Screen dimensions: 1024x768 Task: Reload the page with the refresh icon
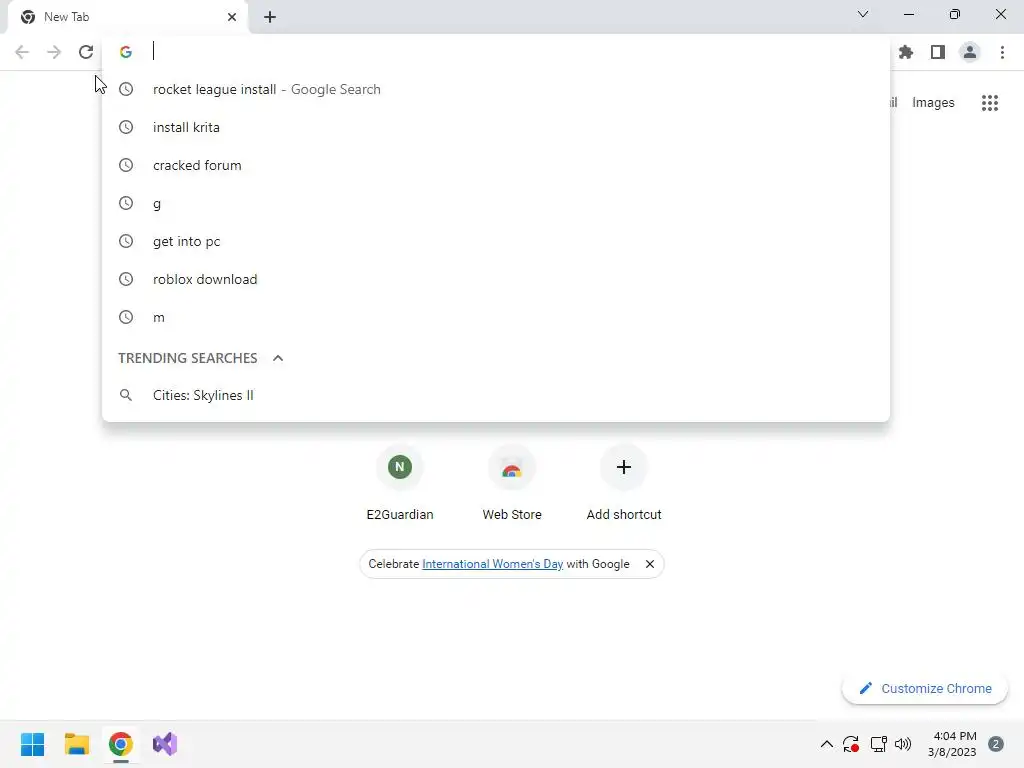[x=86, y=52]
